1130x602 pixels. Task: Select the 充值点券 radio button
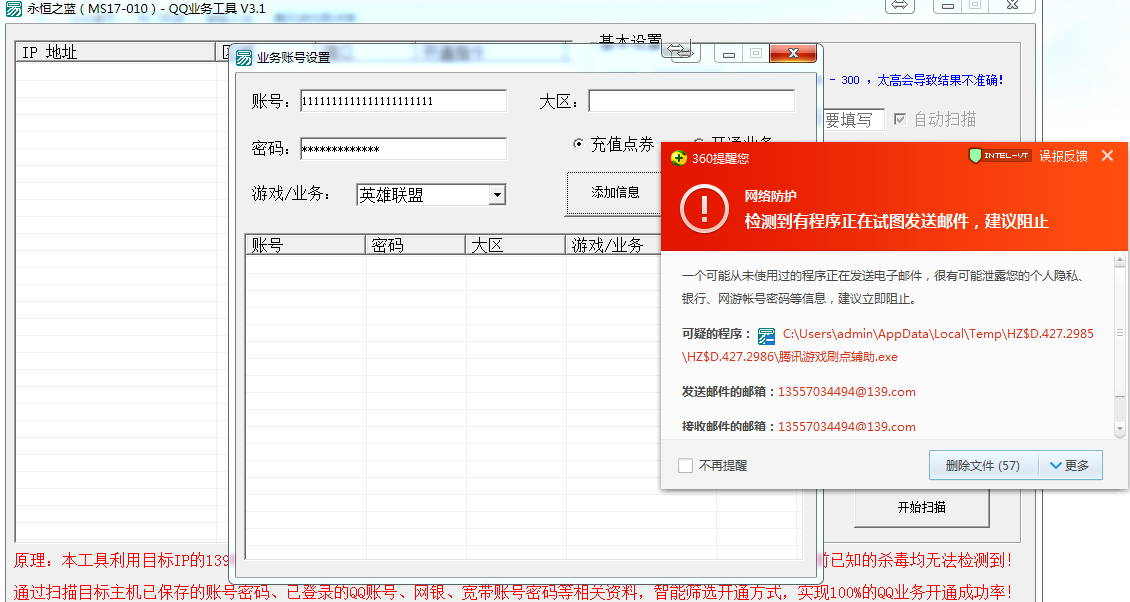tap(578, 144)
